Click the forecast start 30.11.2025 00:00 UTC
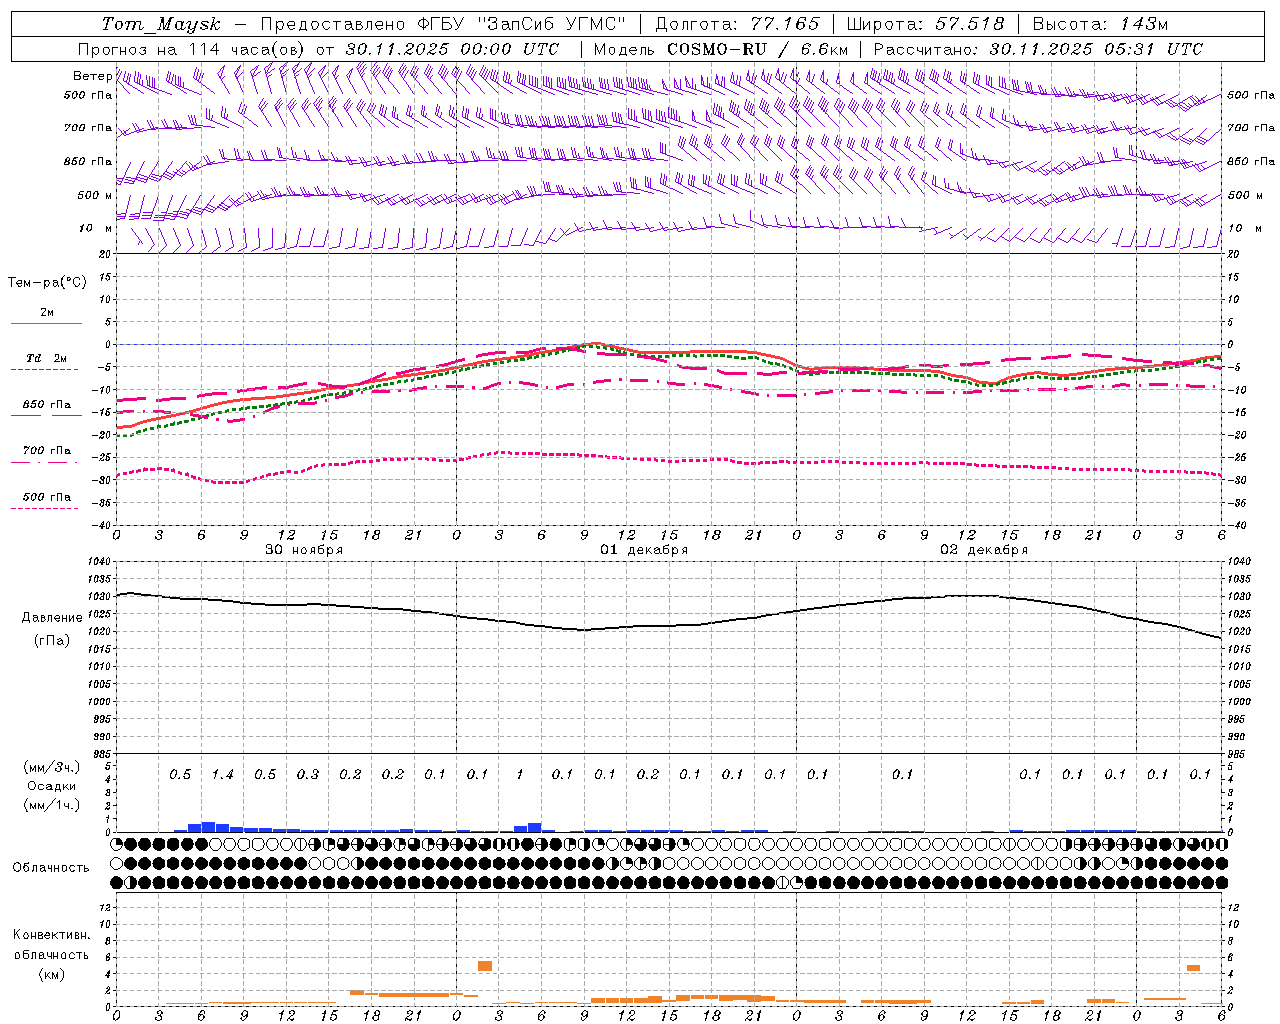 click(453, 49)
